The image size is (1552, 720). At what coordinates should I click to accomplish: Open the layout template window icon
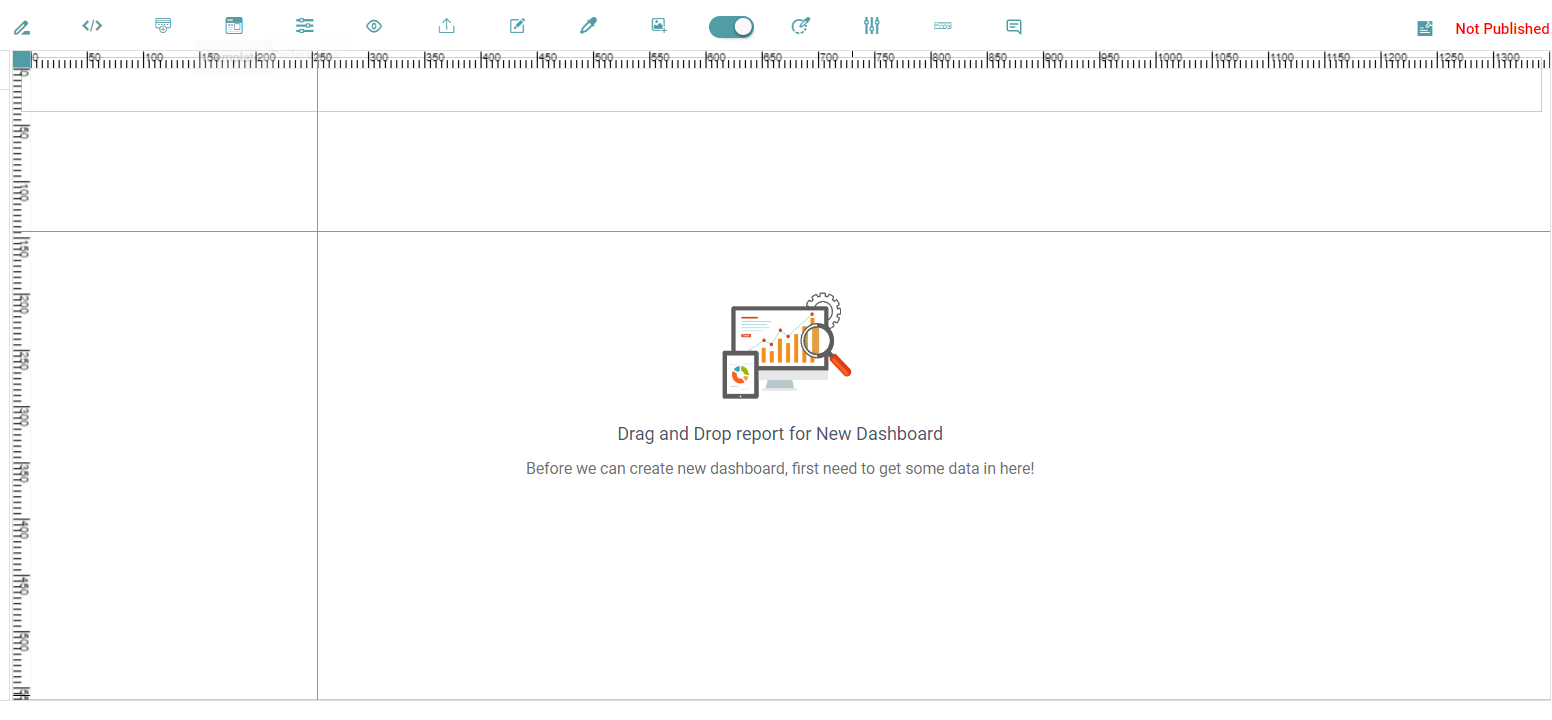coord(234,26)
